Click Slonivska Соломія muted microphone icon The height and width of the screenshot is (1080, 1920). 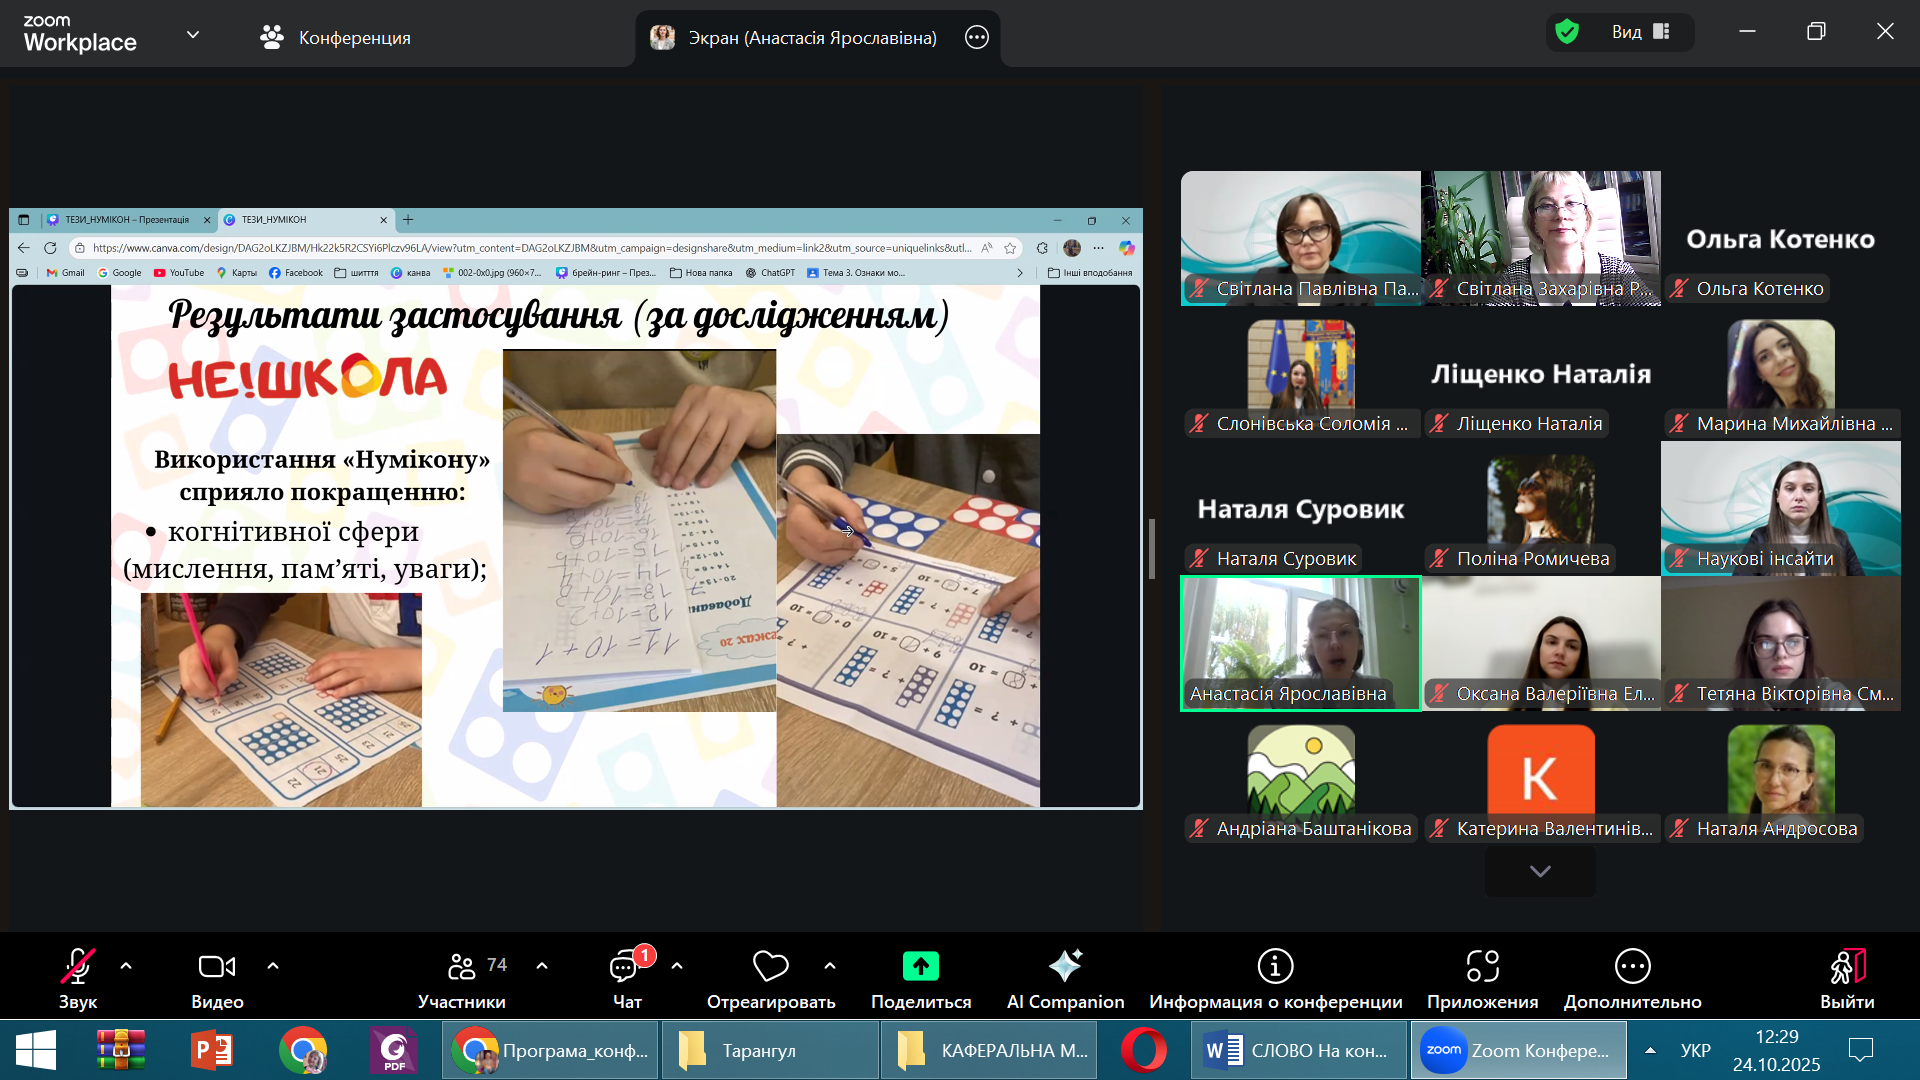pos(1199,423)
